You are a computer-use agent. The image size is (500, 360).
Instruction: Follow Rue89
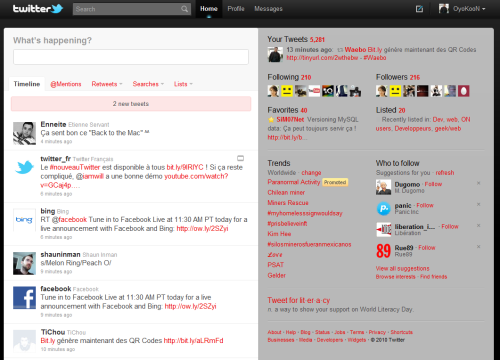[x=427, y=248]
